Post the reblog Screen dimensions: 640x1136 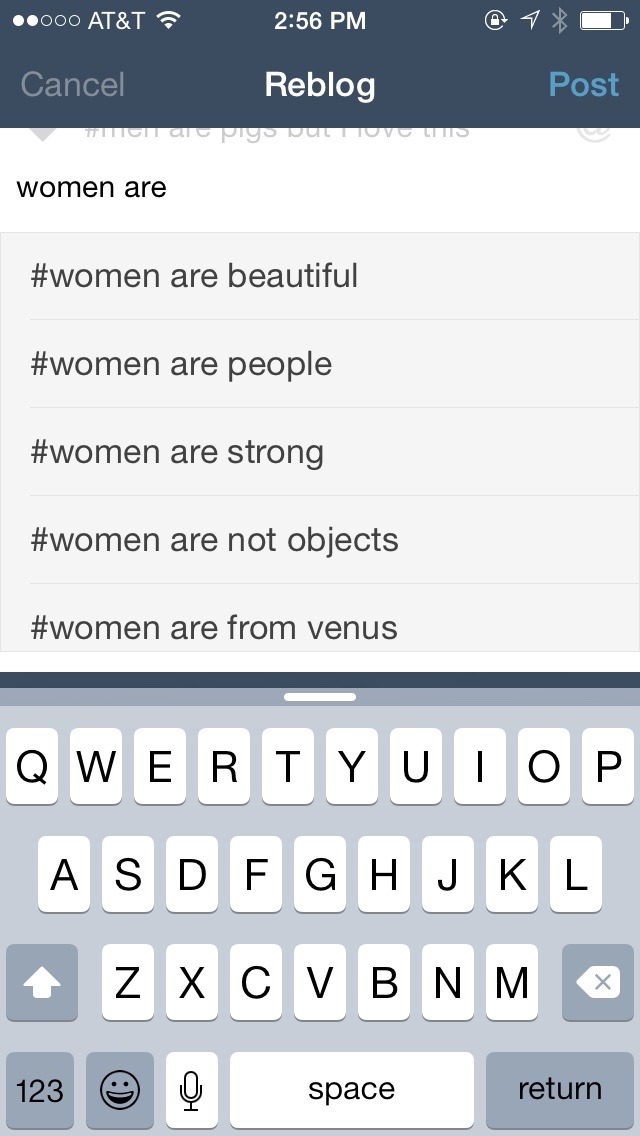(583, 85)
